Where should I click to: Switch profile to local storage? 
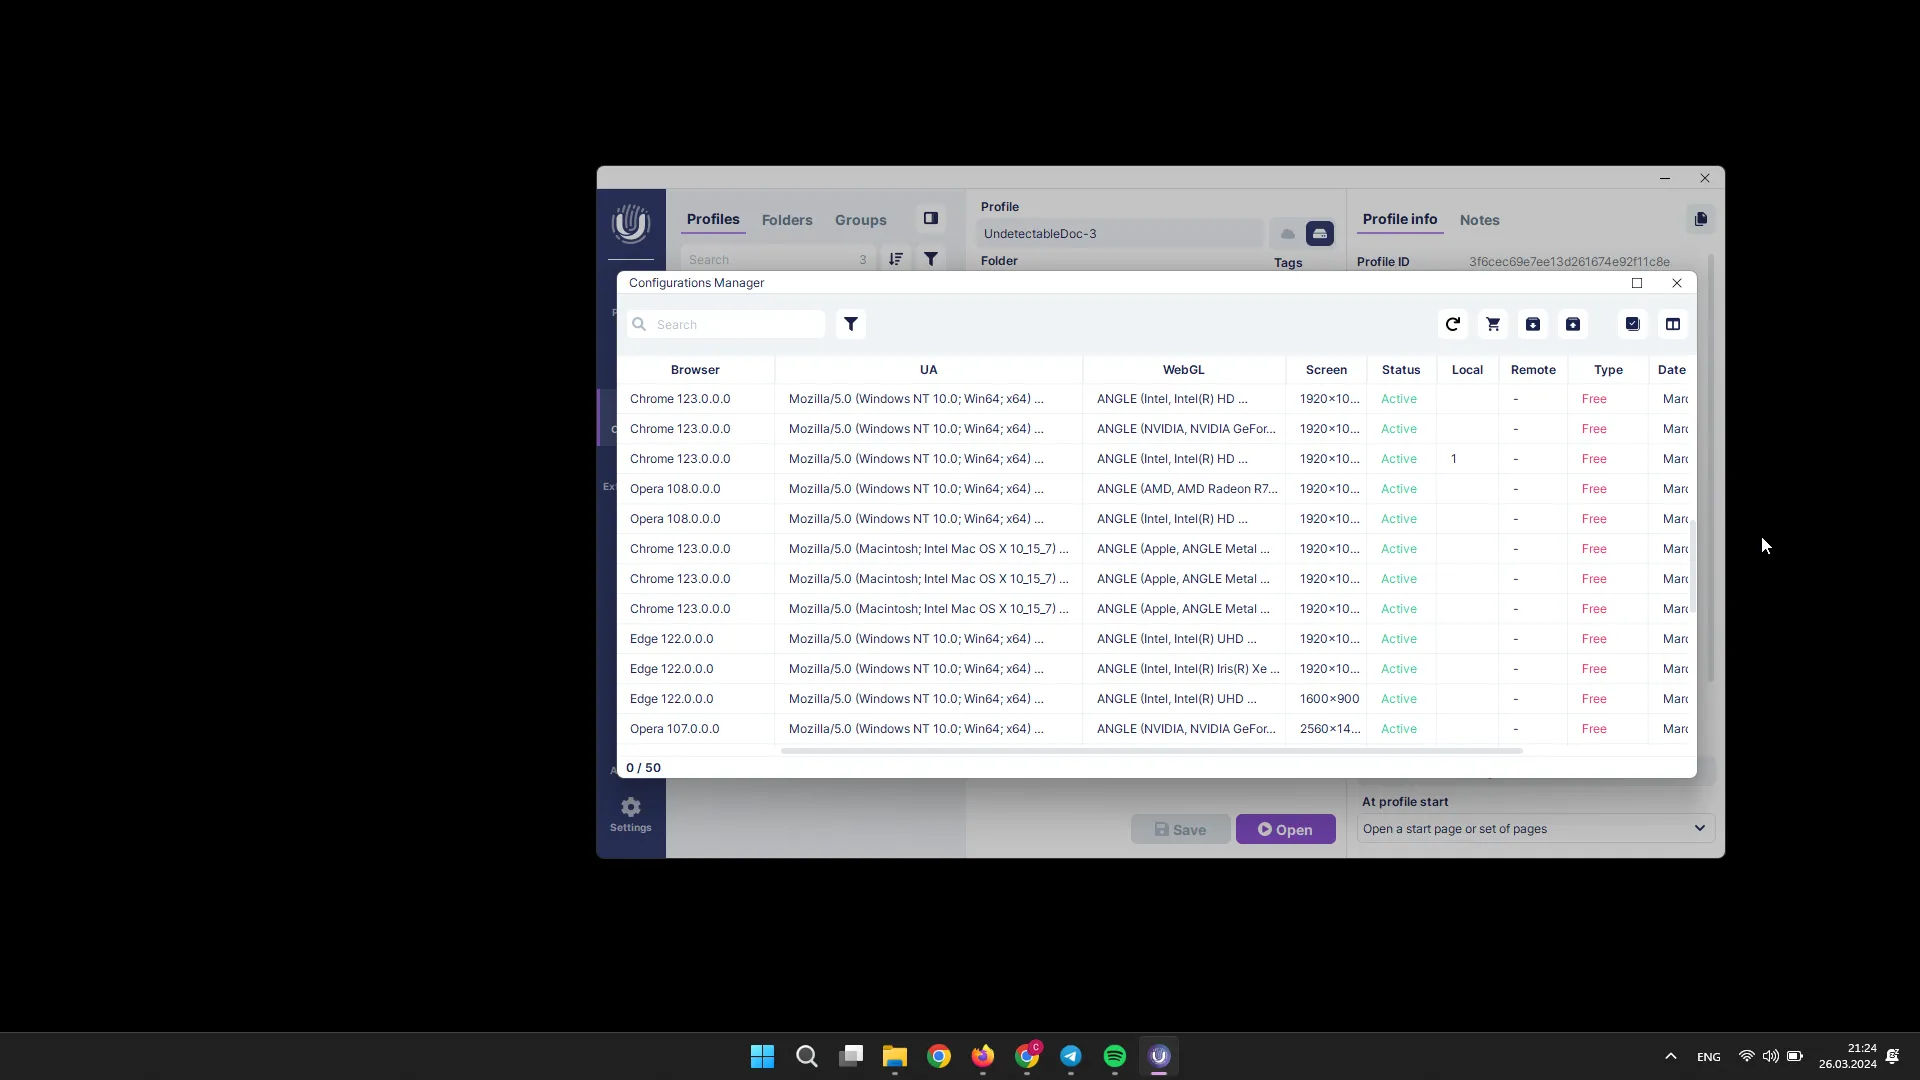(x=1320, y=234)
